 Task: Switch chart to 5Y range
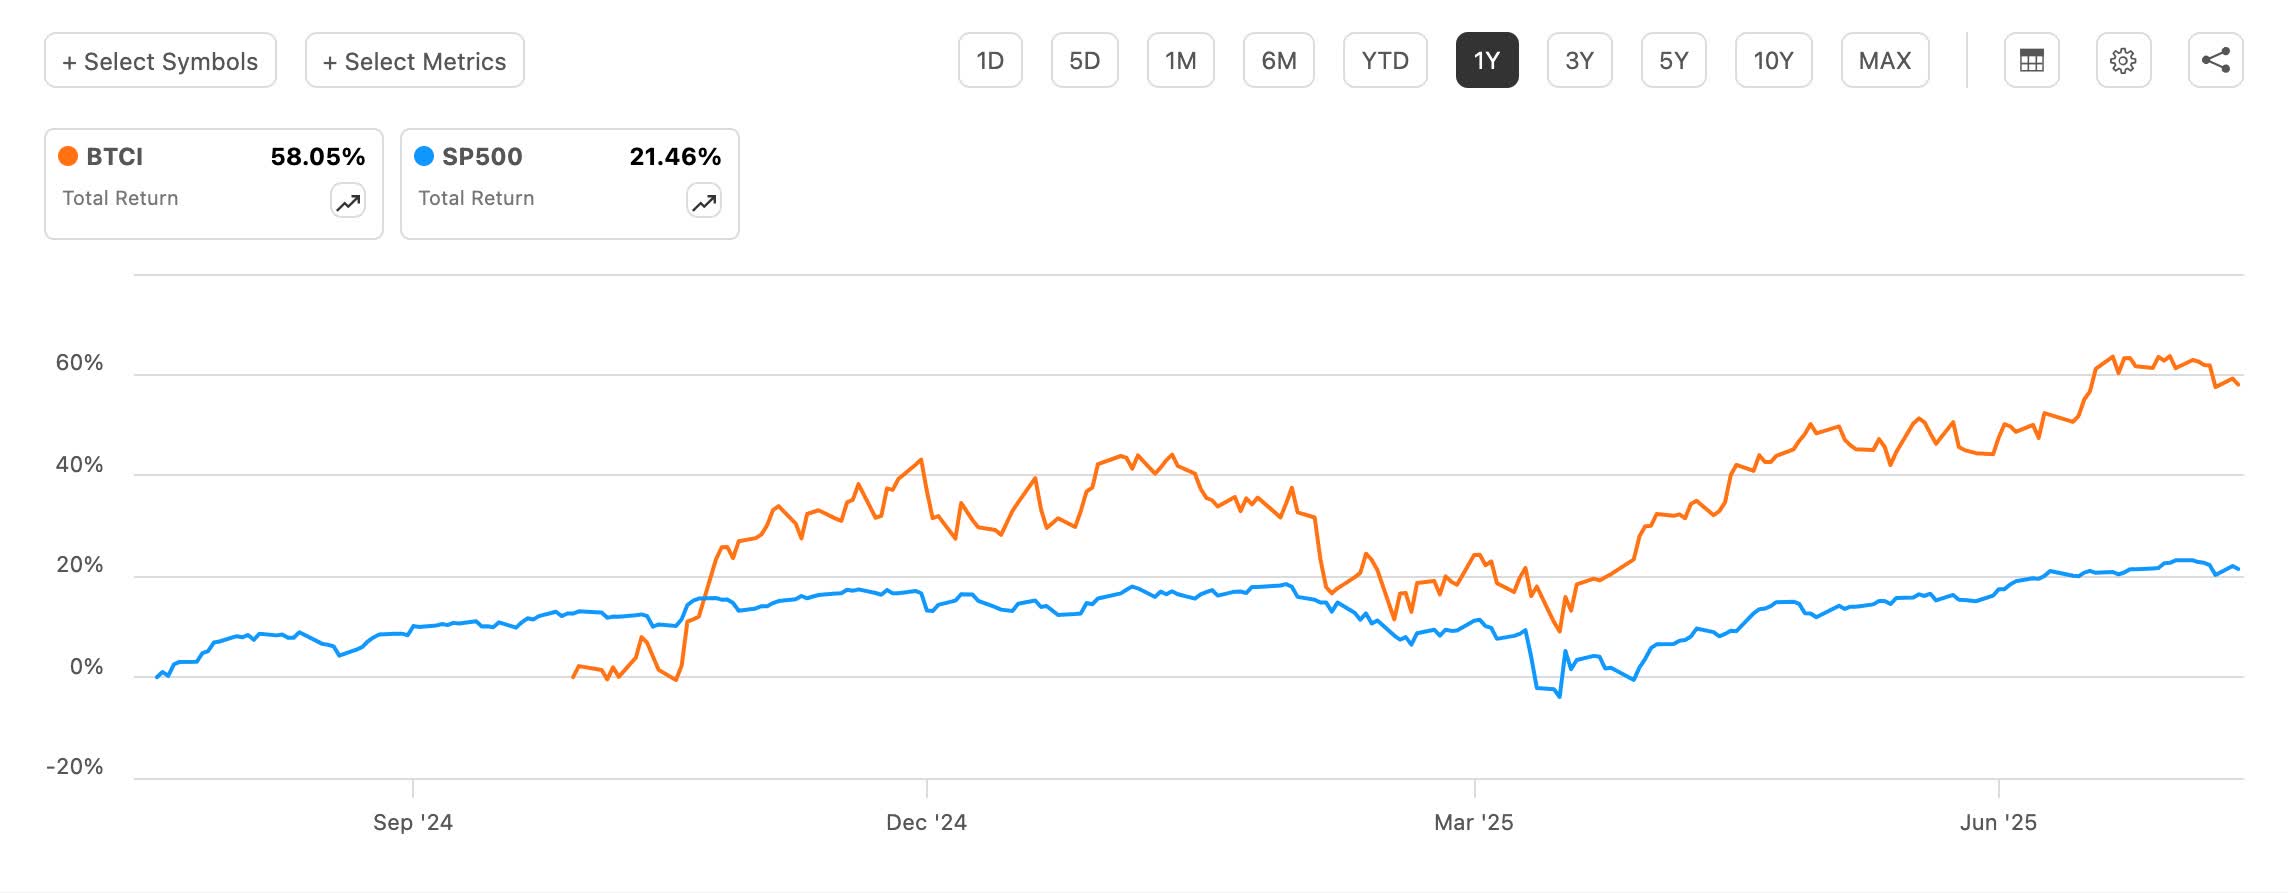[x=1673, y=61]
